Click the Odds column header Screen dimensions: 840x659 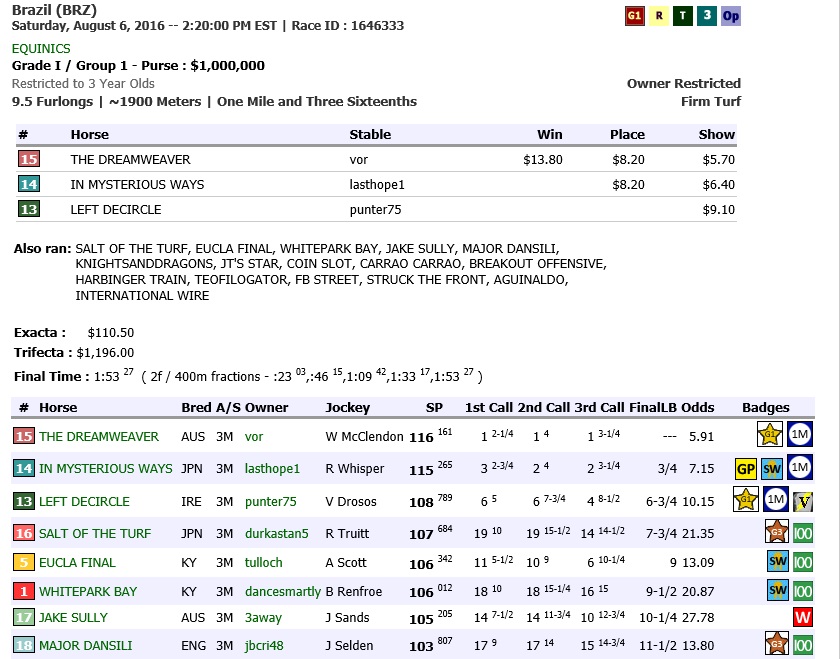(x=698, y=408)
